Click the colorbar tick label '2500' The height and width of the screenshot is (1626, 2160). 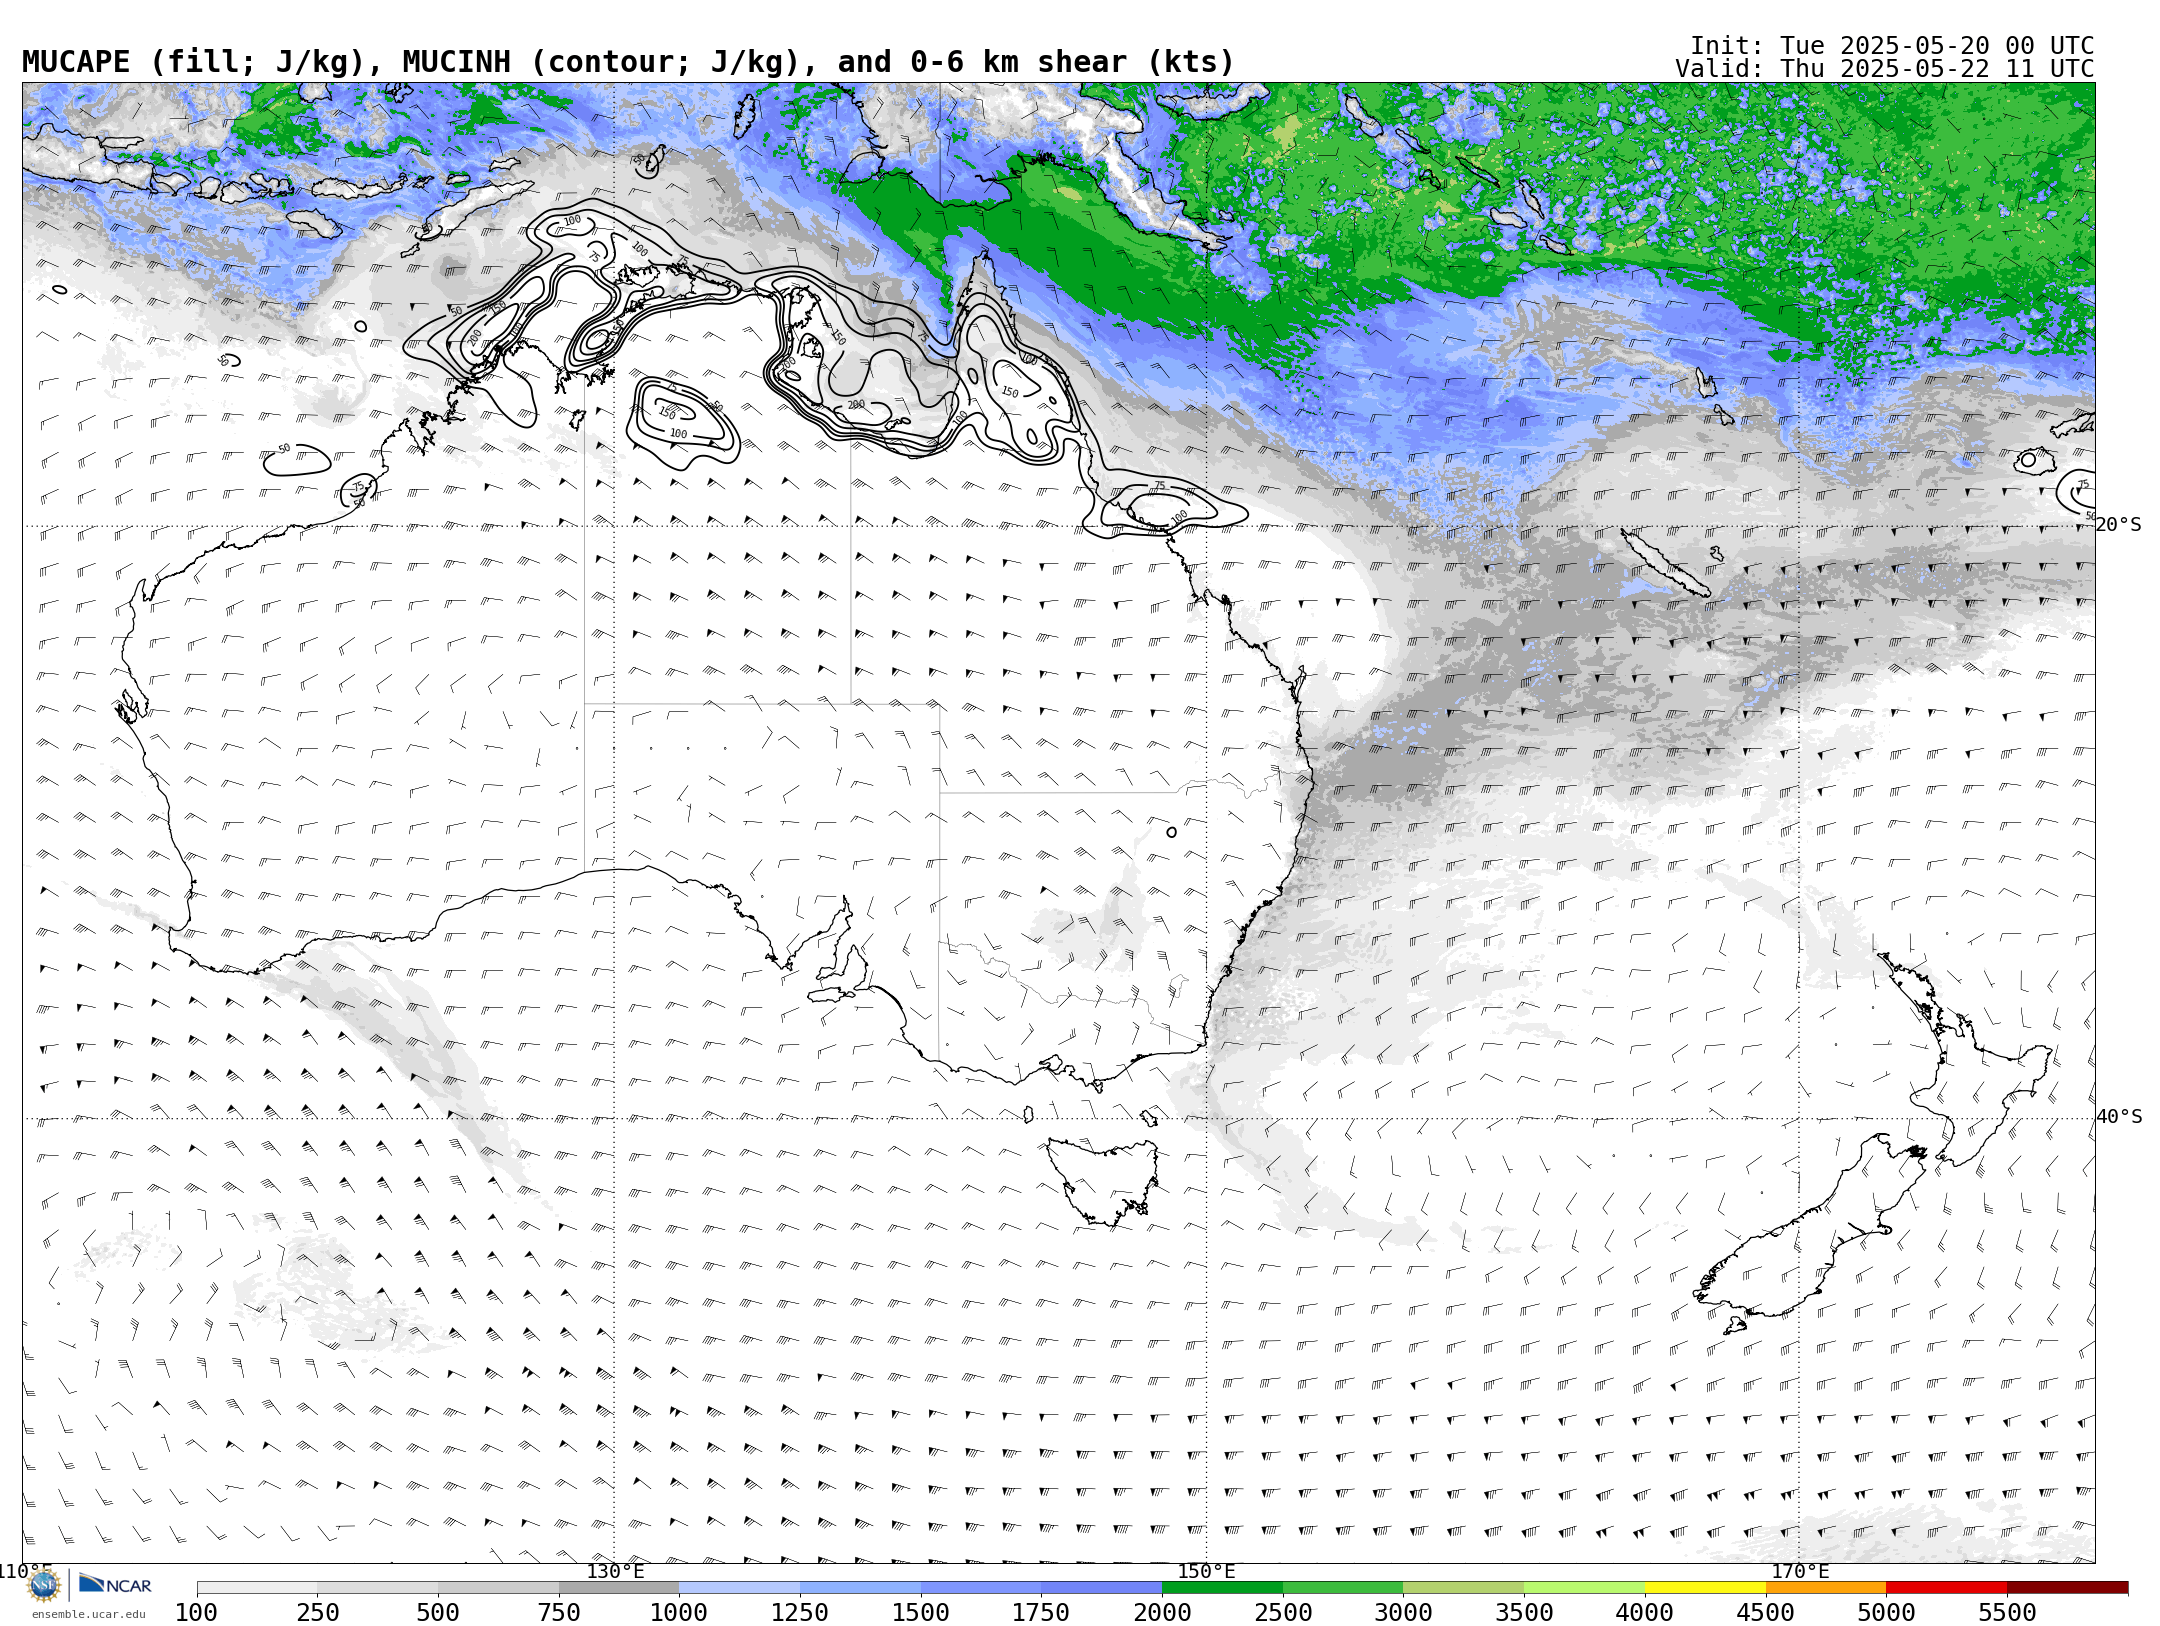(x=1283, y=1613)
